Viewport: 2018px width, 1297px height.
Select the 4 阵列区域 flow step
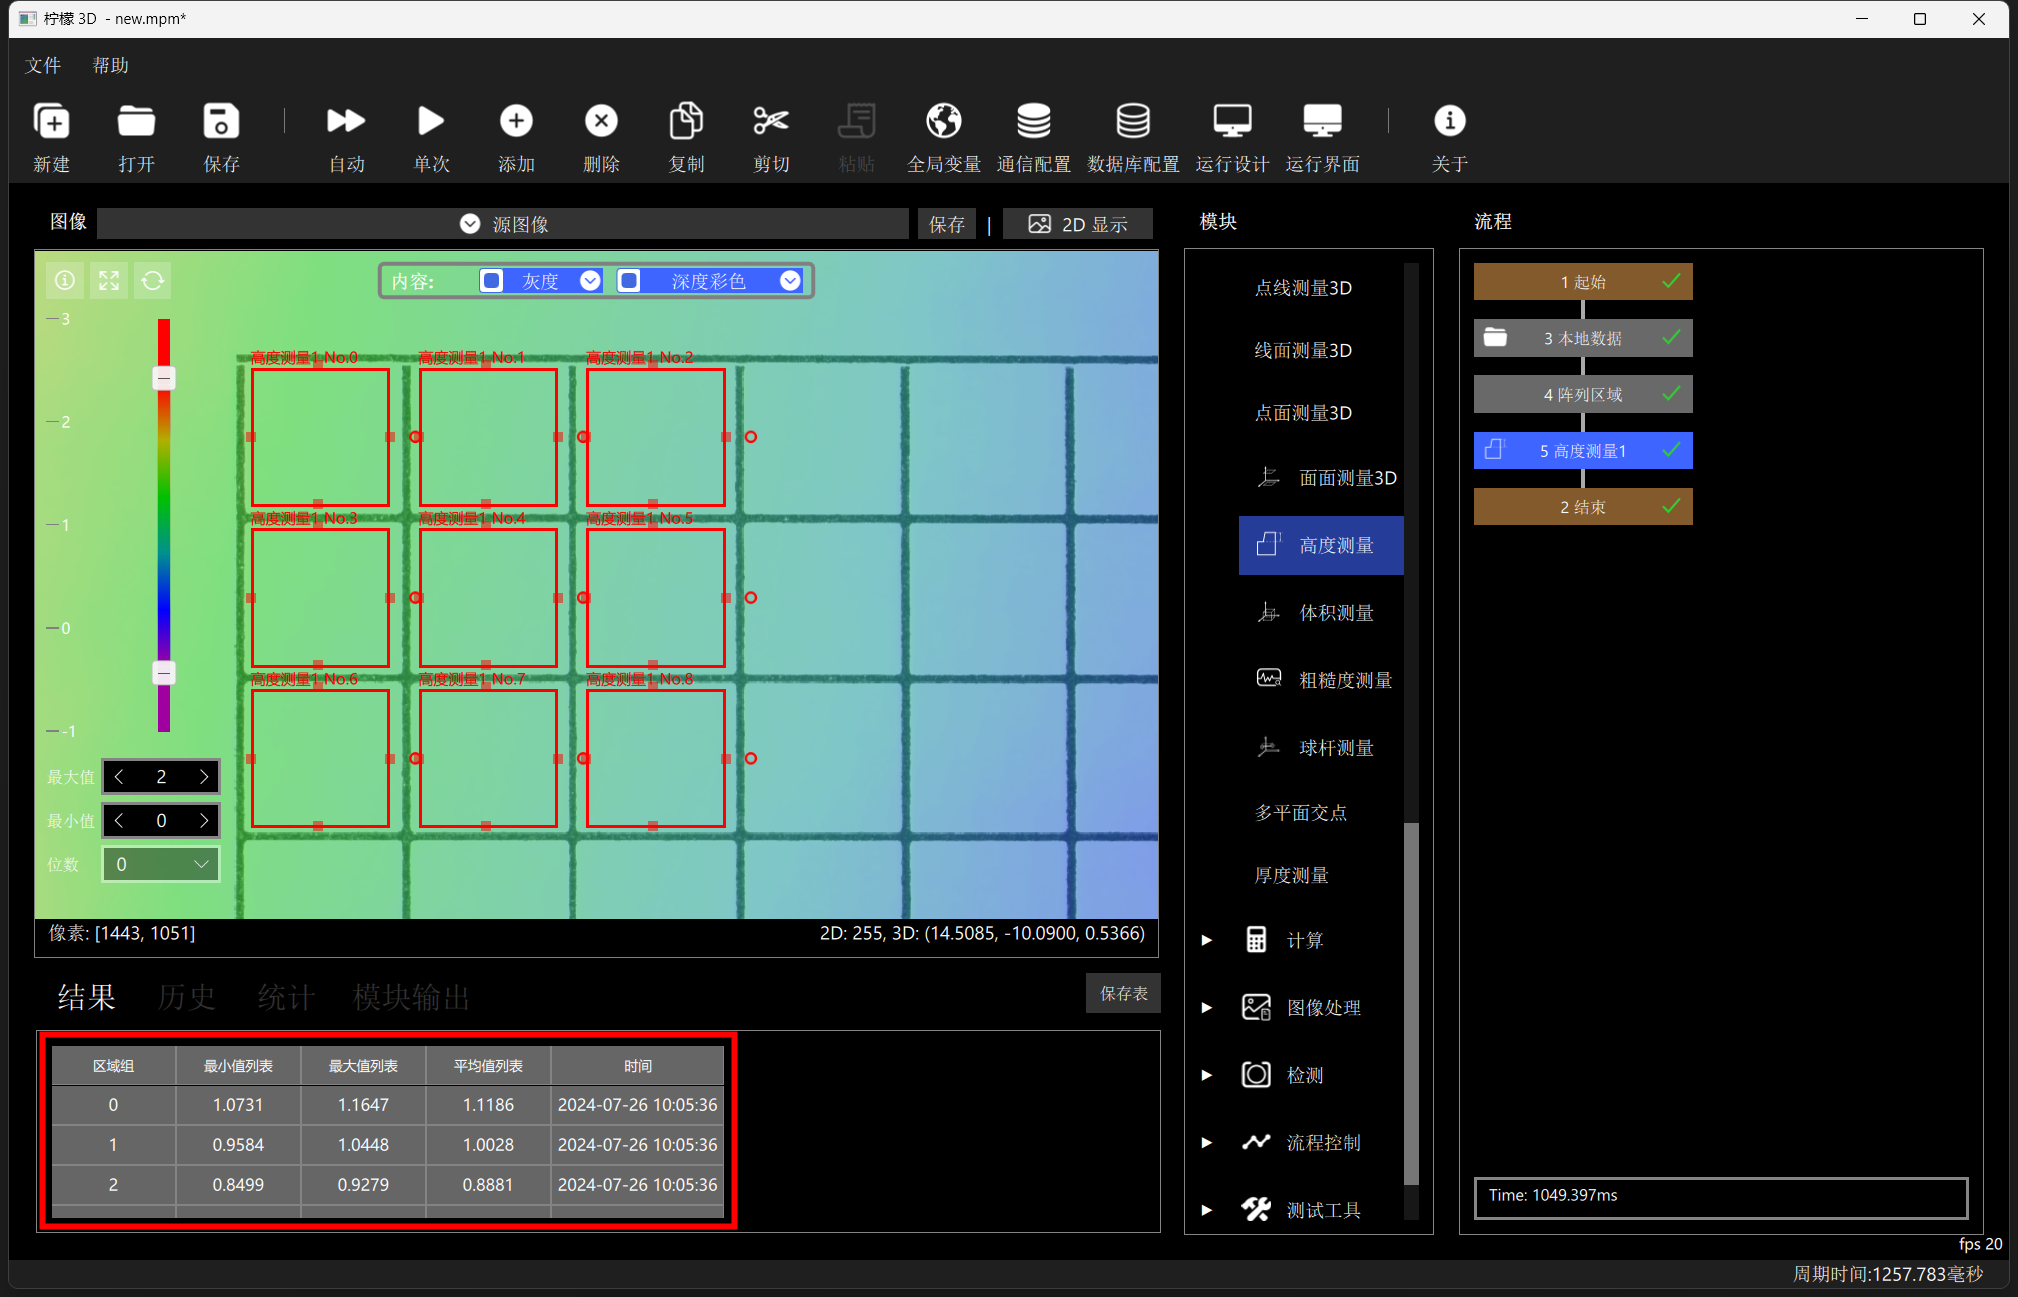[1583, 394]
